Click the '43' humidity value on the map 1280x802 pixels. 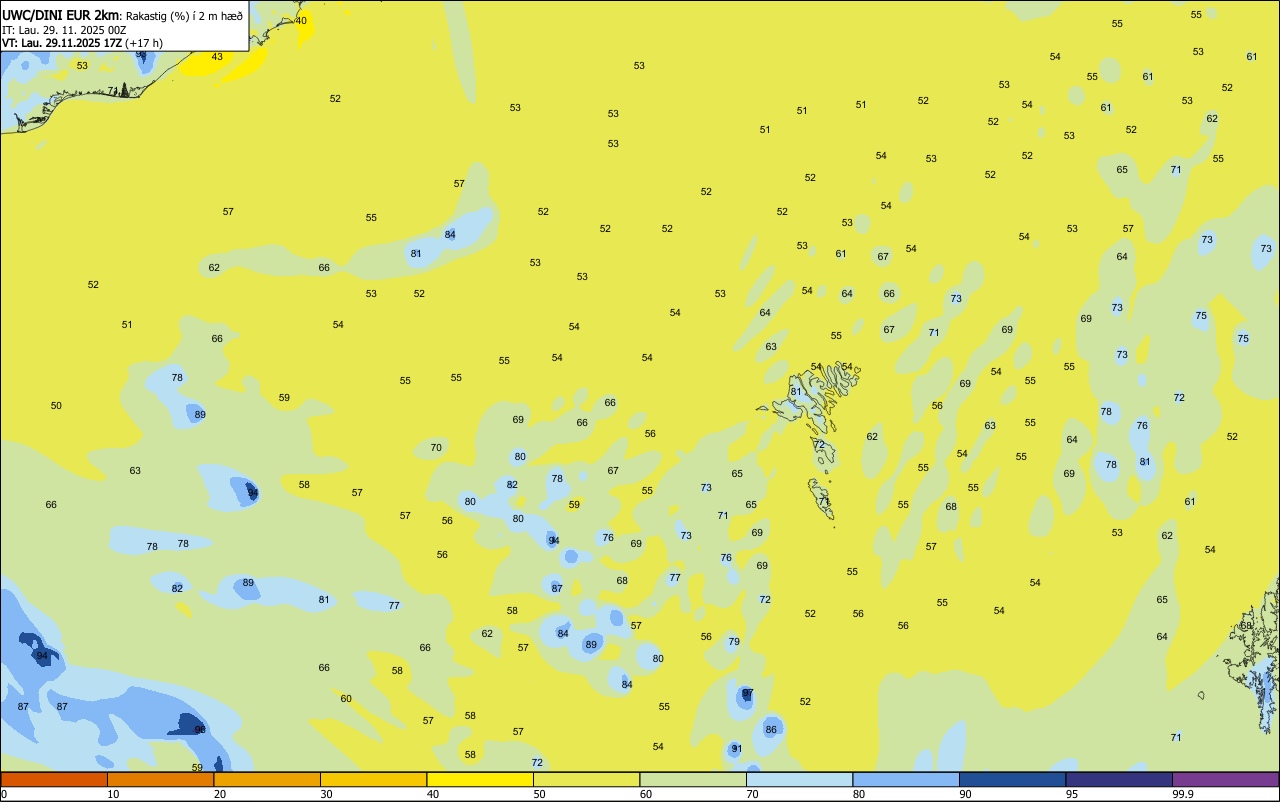217,57
